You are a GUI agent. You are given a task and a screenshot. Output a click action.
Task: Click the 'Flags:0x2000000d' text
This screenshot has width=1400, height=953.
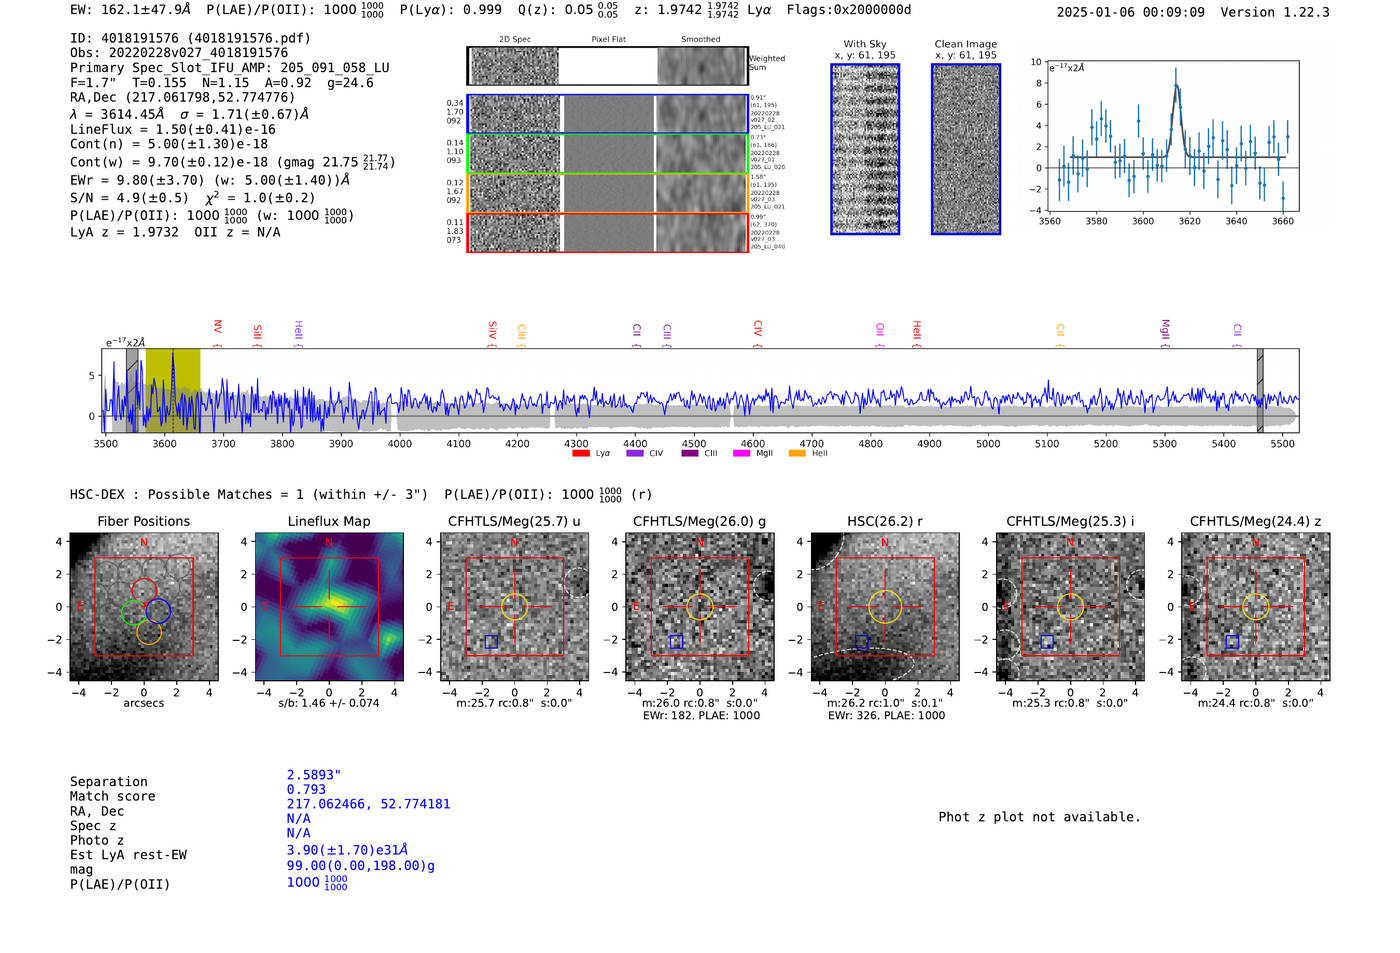click(849, 10)
